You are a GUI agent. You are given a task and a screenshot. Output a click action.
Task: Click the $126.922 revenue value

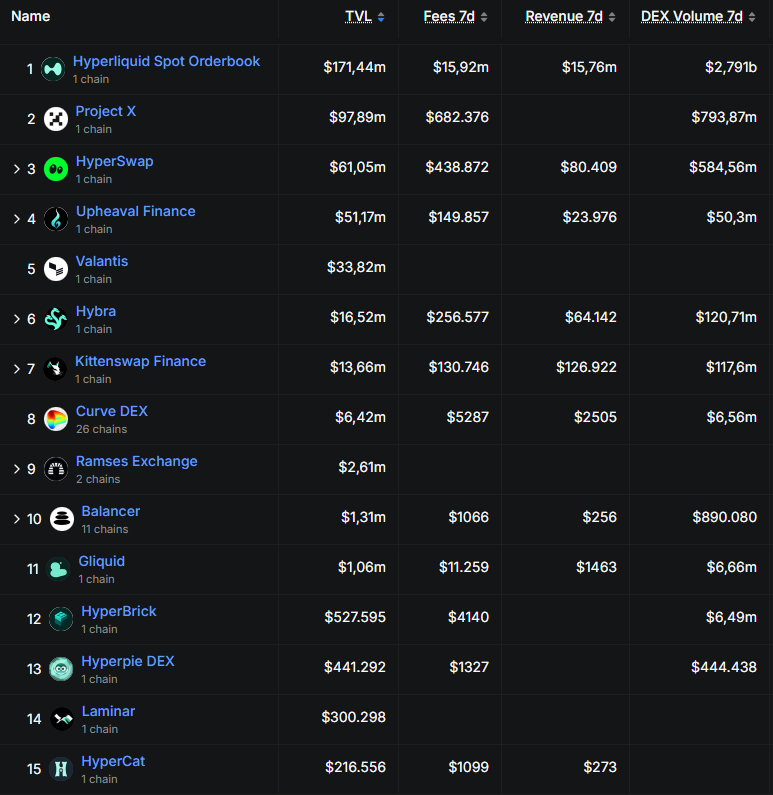pyautogui.click(x=586, y=367)
